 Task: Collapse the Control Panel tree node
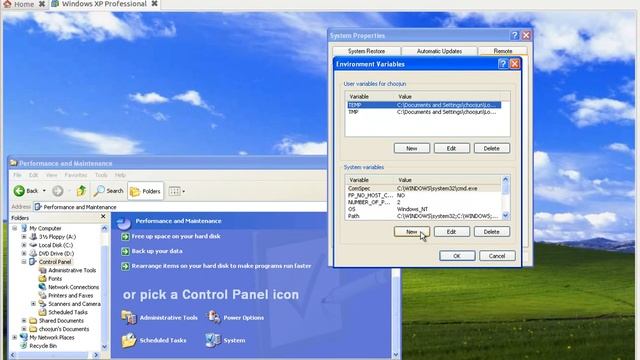(x=24, y=262)
